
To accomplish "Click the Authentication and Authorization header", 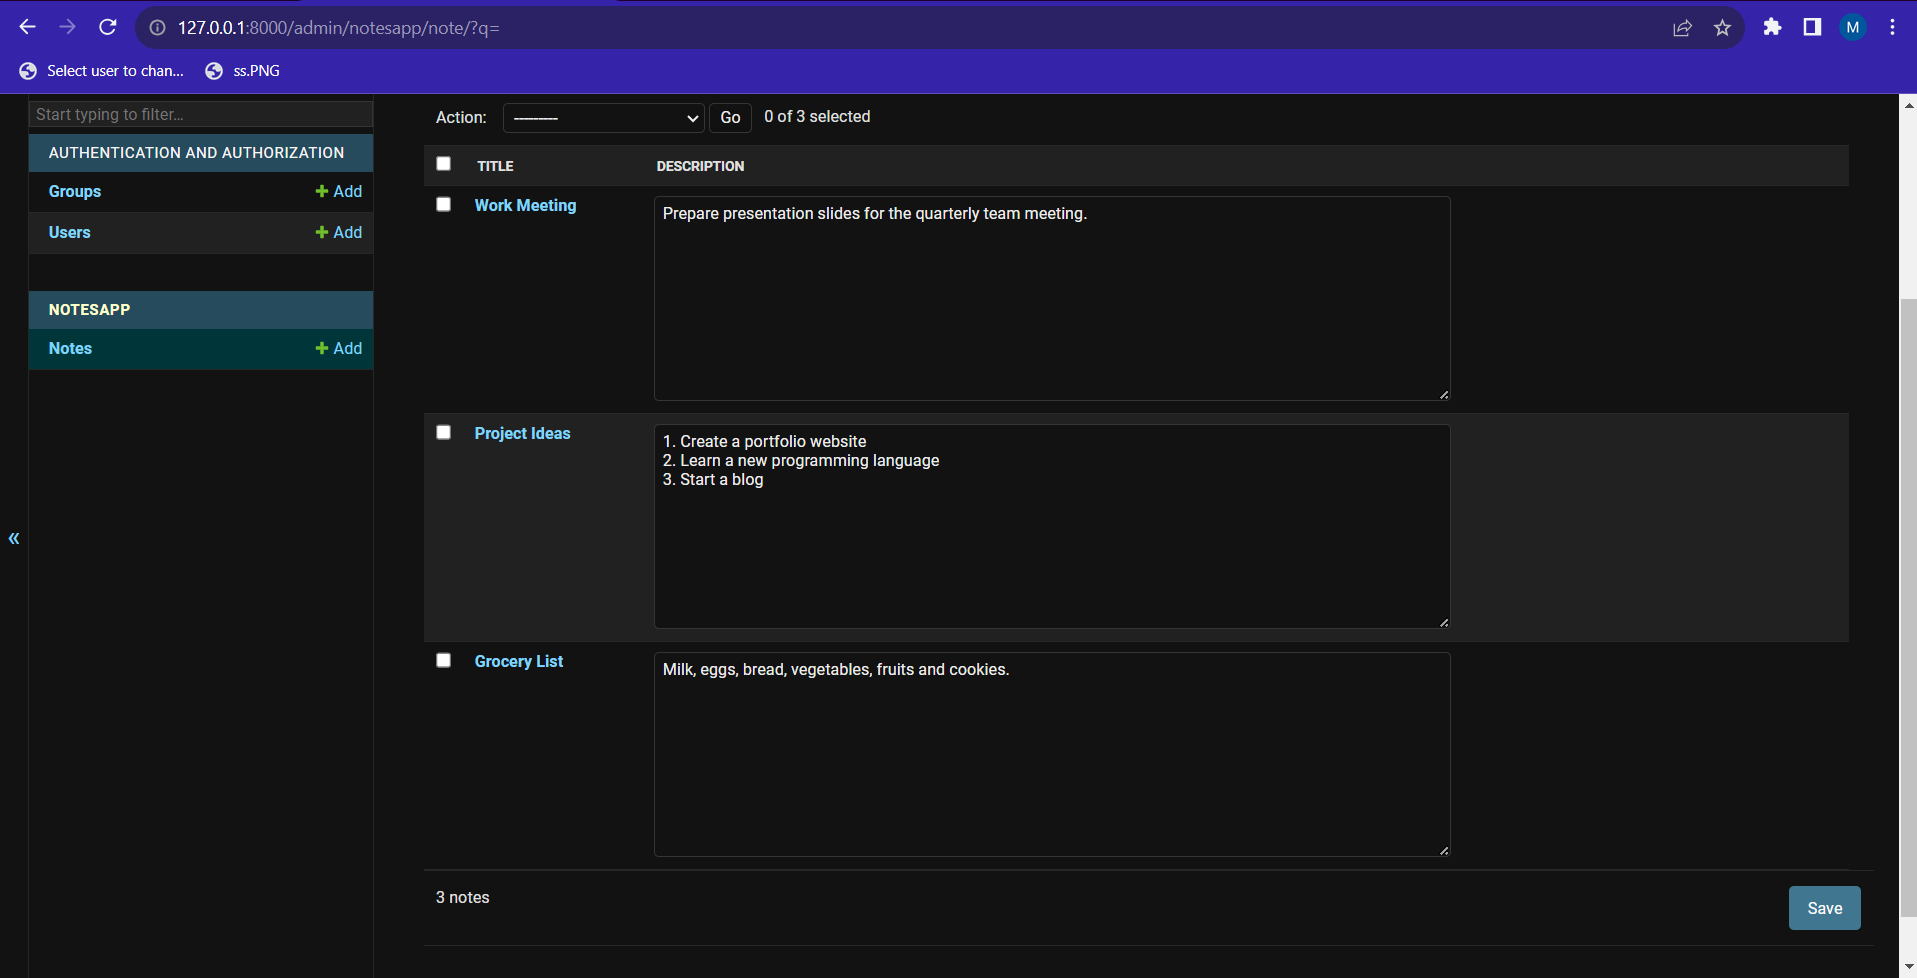I will pyautogui.click(x=196, y=153).
